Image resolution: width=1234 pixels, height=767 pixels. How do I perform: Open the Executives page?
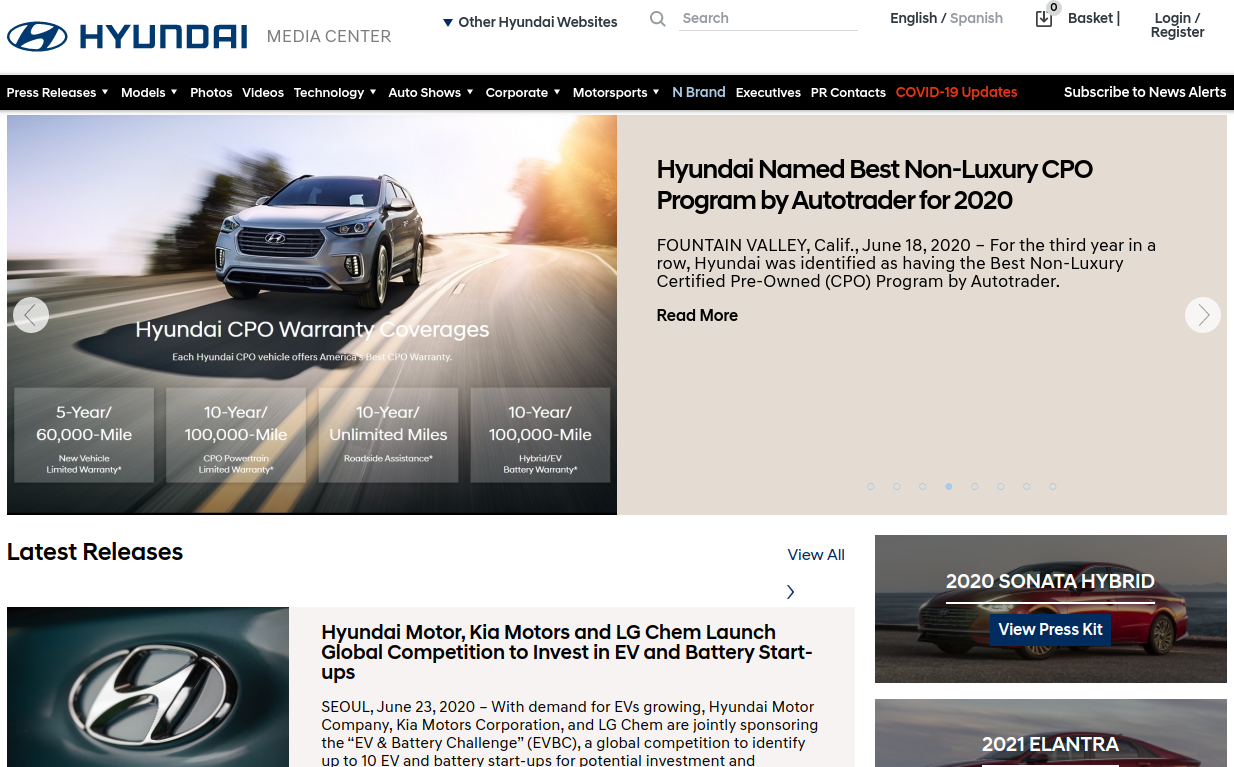[x=768, y=93]
